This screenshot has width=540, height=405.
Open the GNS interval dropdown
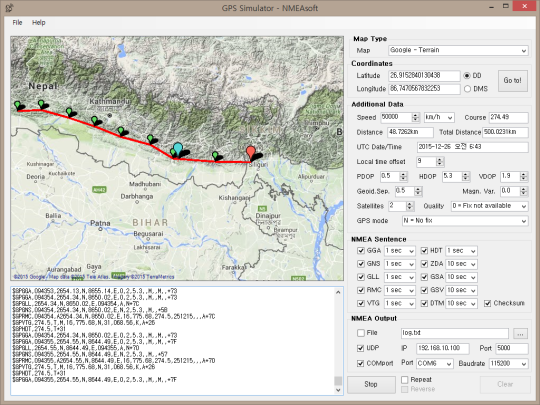(x=399, y=264)
